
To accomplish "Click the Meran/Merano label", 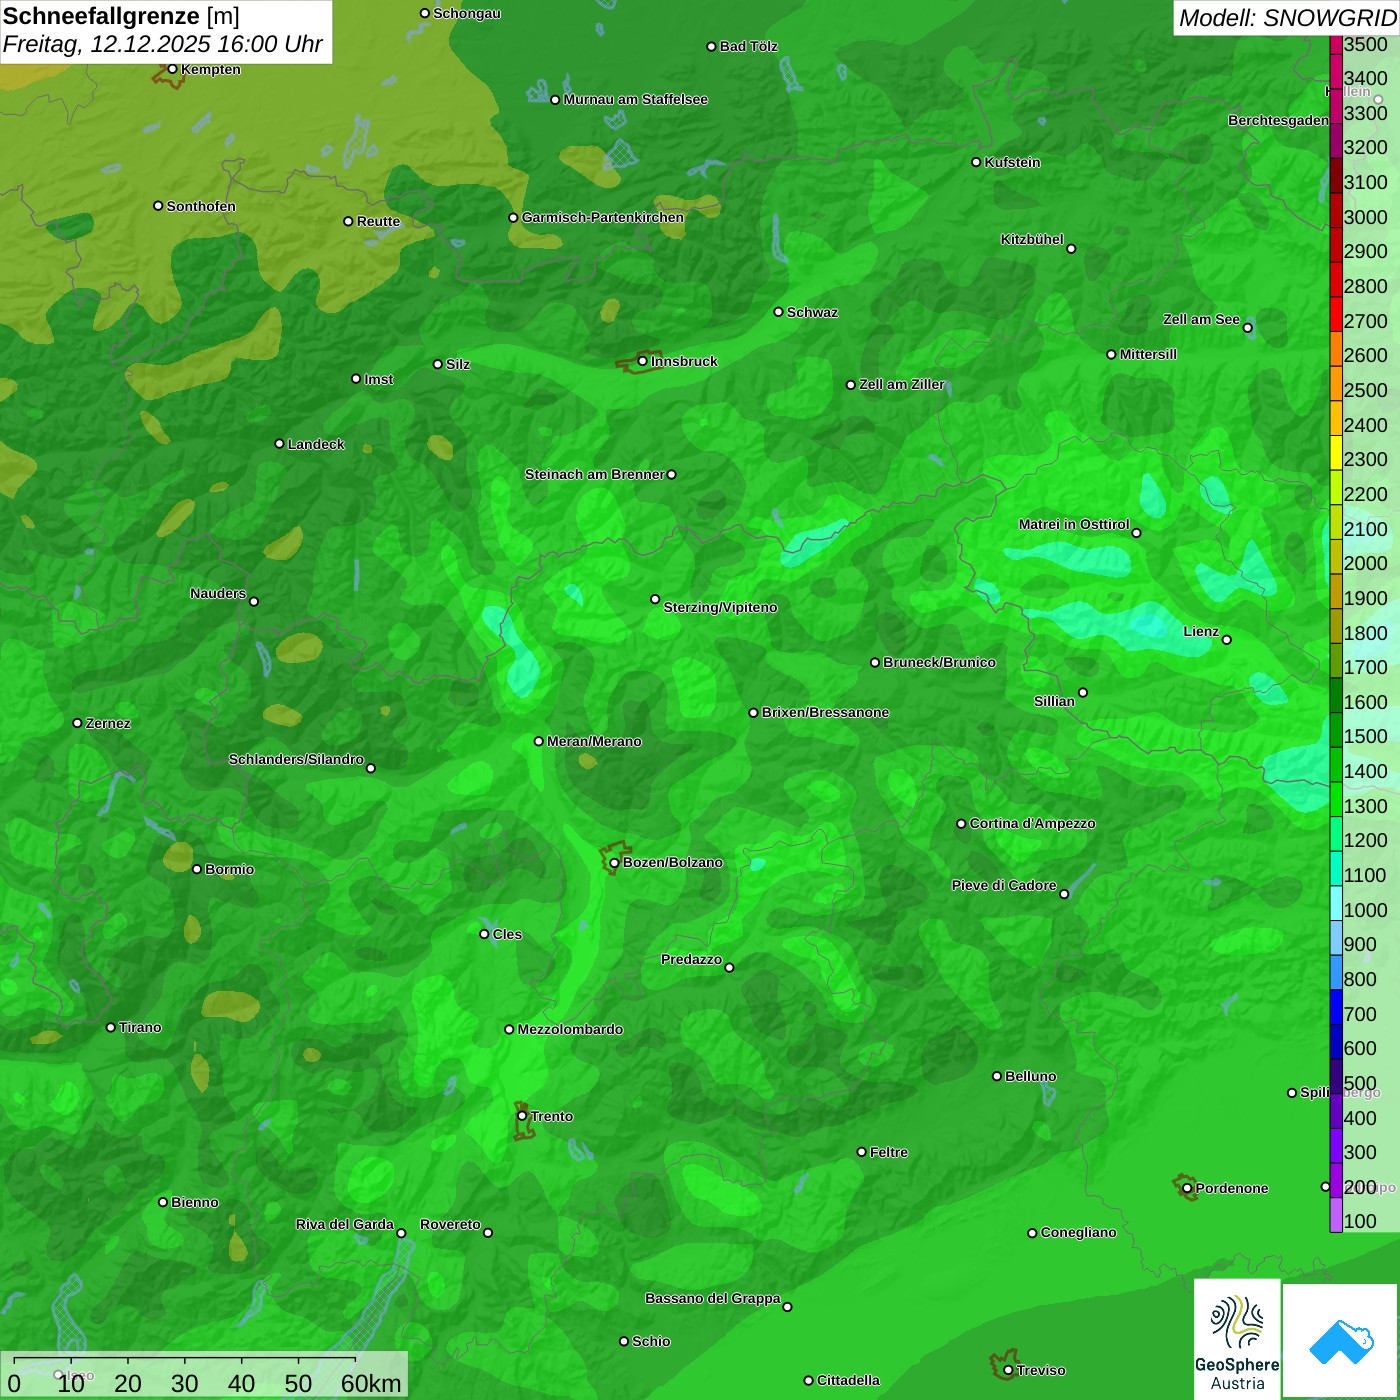I will tap(594, 741).
